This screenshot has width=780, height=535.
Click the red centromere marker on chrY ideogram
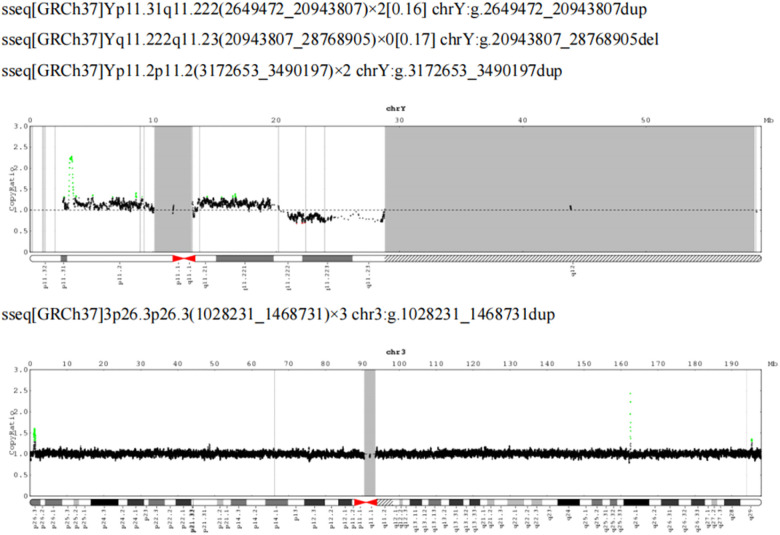[184, 258]
